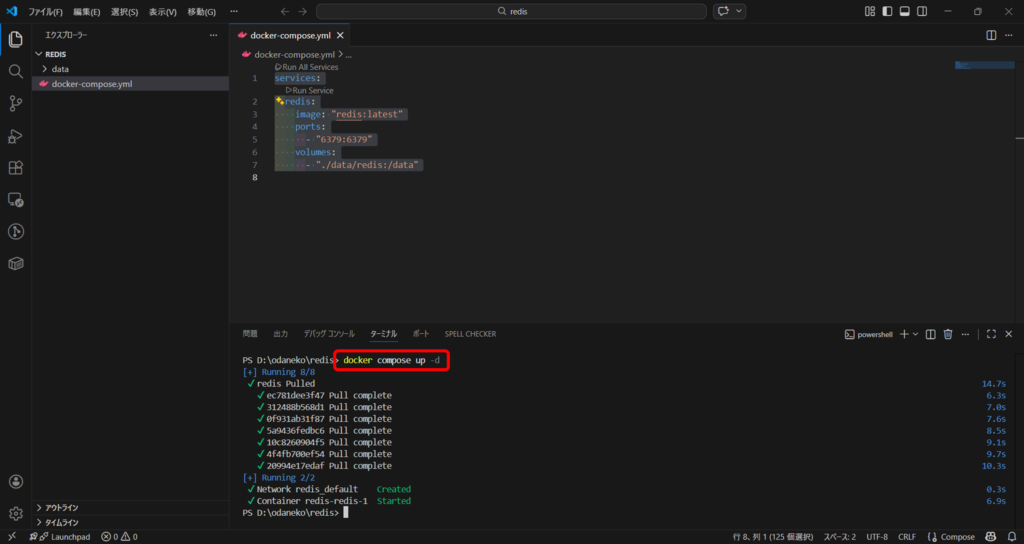The image size is (1024, 544).
Task: Split the terminal pane
Action: [930, 334]
